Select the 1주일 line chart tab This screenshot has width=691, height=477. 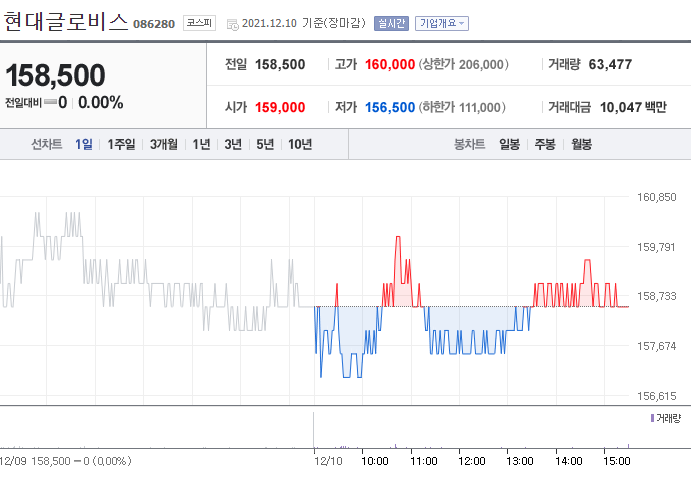(x=121, y=144)
